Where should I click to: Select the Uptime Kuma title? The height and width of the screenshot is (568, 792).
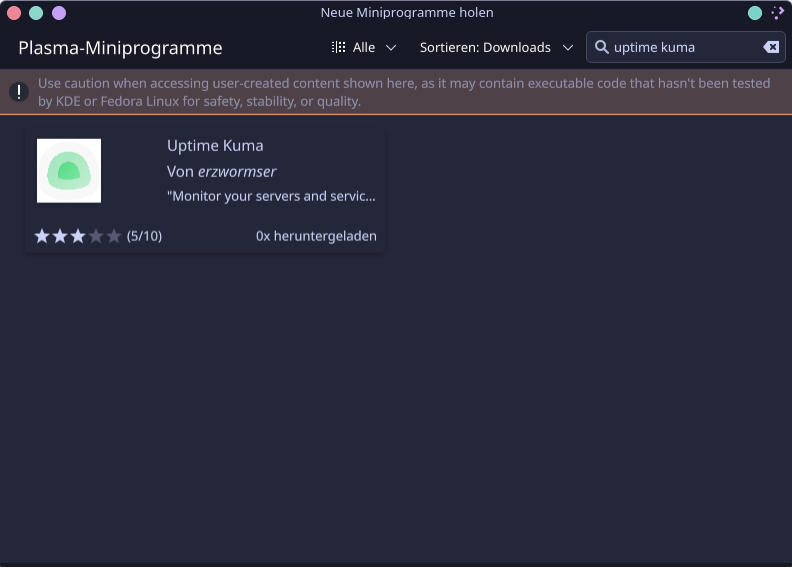215,145
